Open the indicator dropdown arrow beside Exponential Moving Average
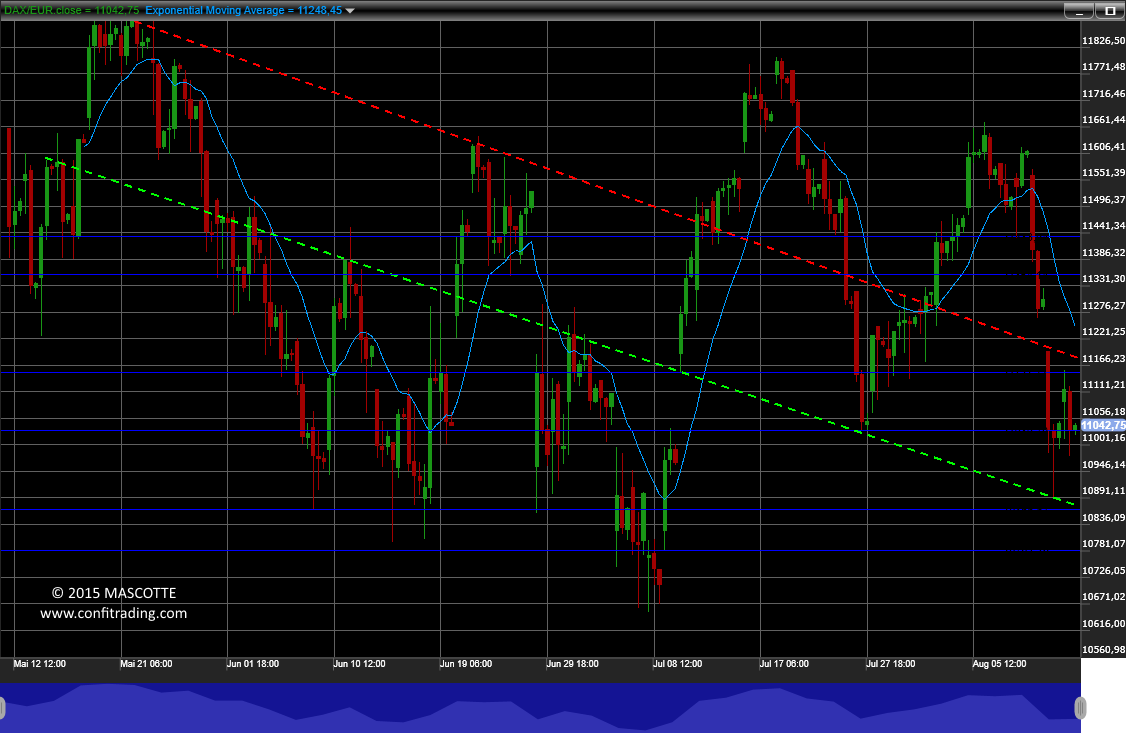The image size is (1126, 733). (350, 11)
